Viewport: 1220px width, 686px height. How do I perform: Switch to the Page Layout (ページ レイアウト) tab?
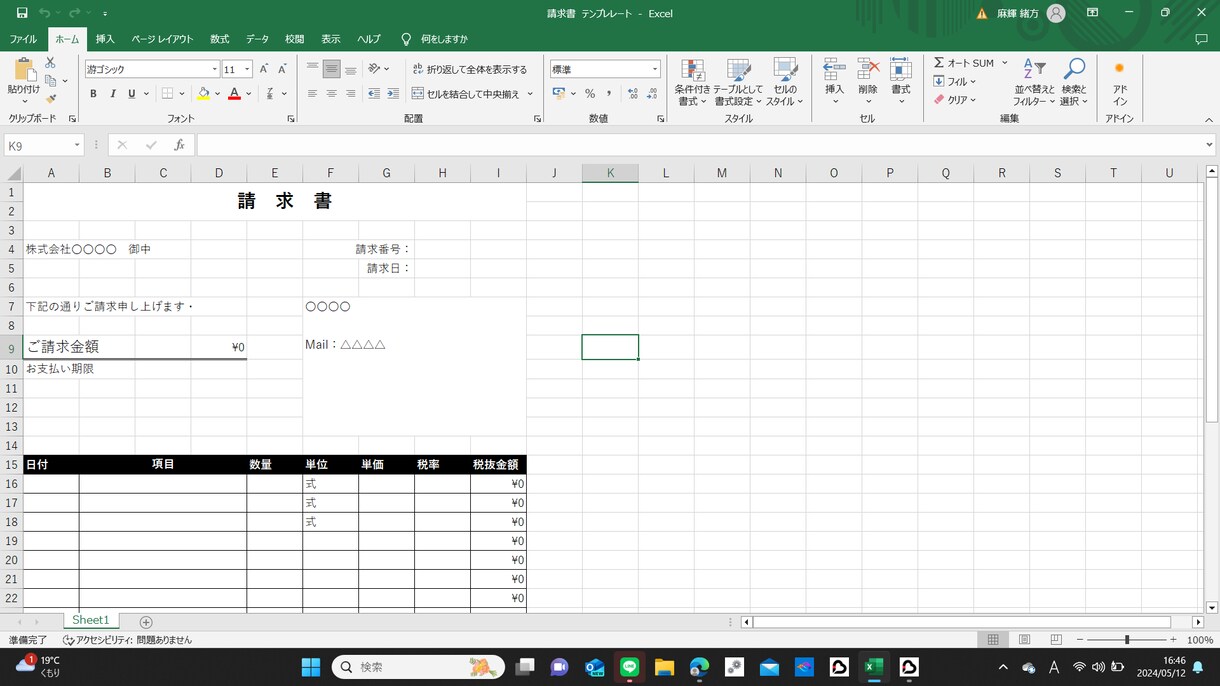click(x=162, y=39)
